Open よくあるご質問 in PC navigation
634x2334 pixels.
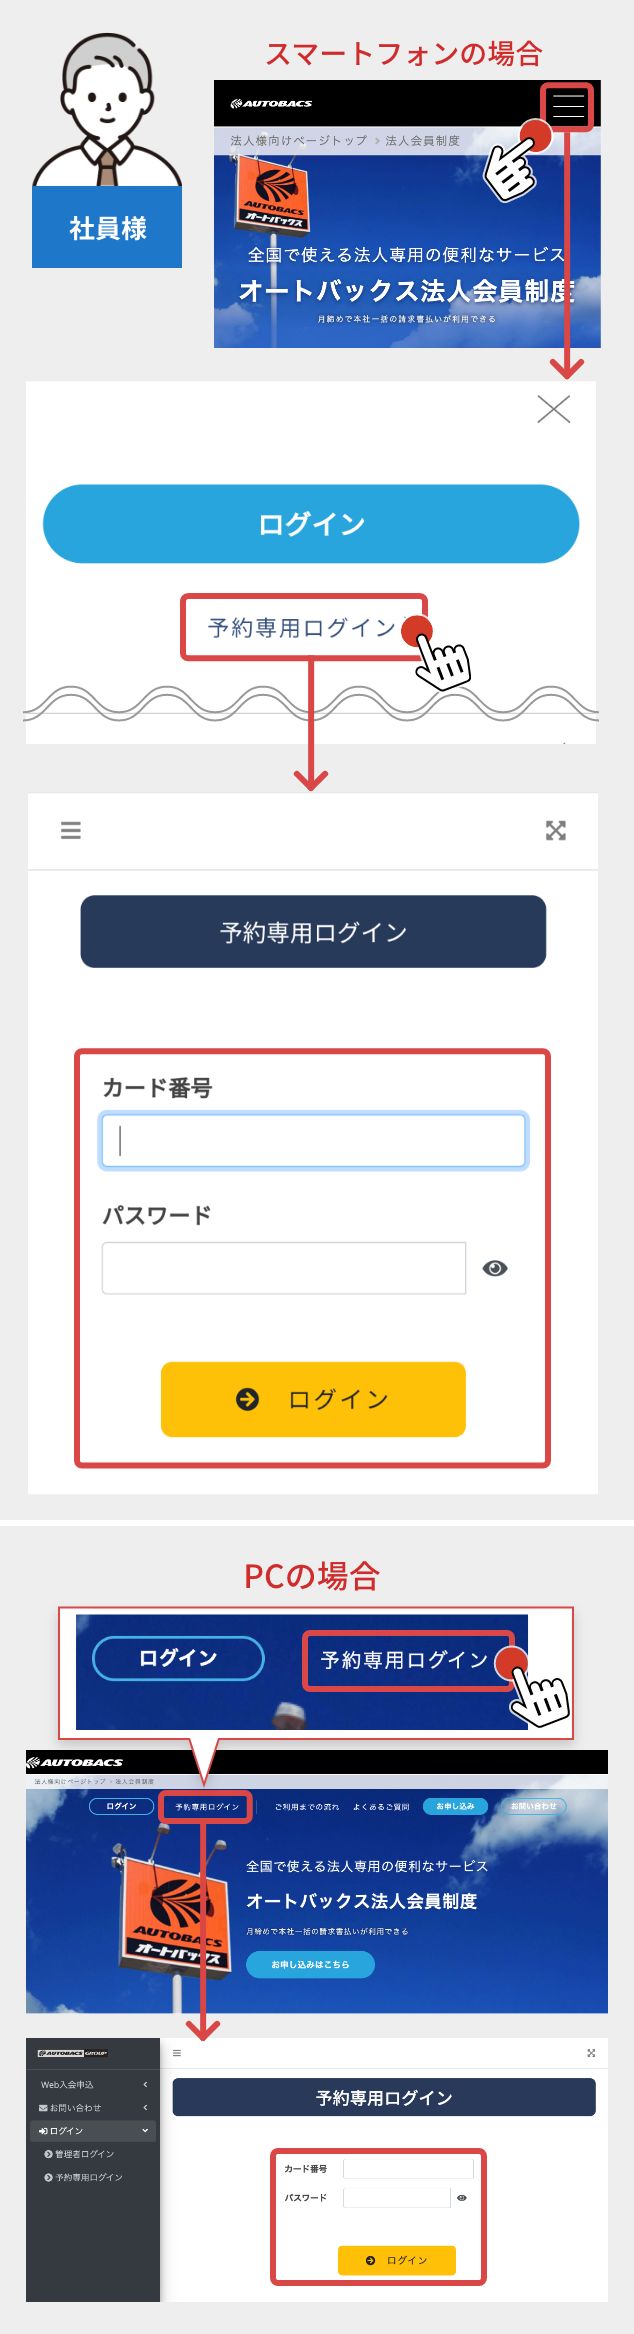tap(381, 1807)
